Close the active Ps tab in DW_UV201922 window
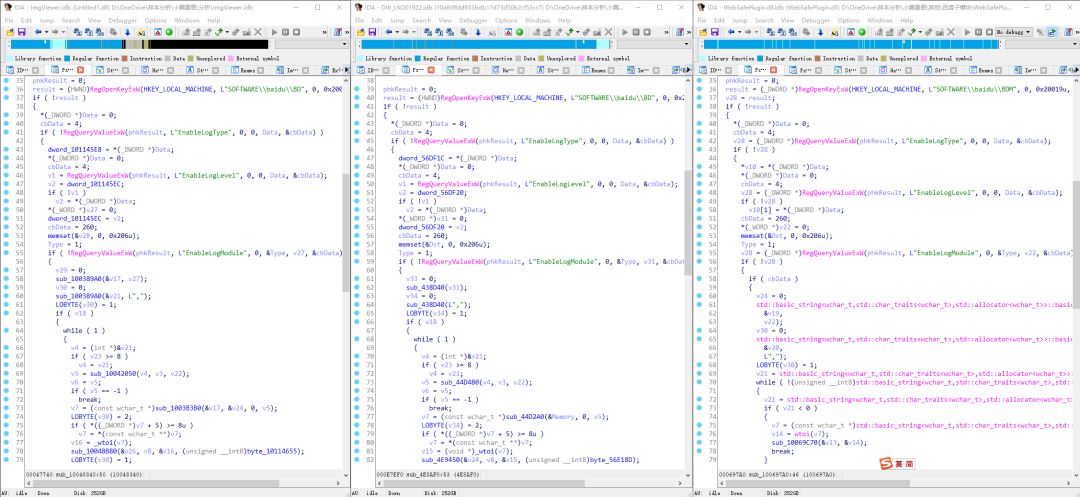1080x497 pixels. click(430, 70)
